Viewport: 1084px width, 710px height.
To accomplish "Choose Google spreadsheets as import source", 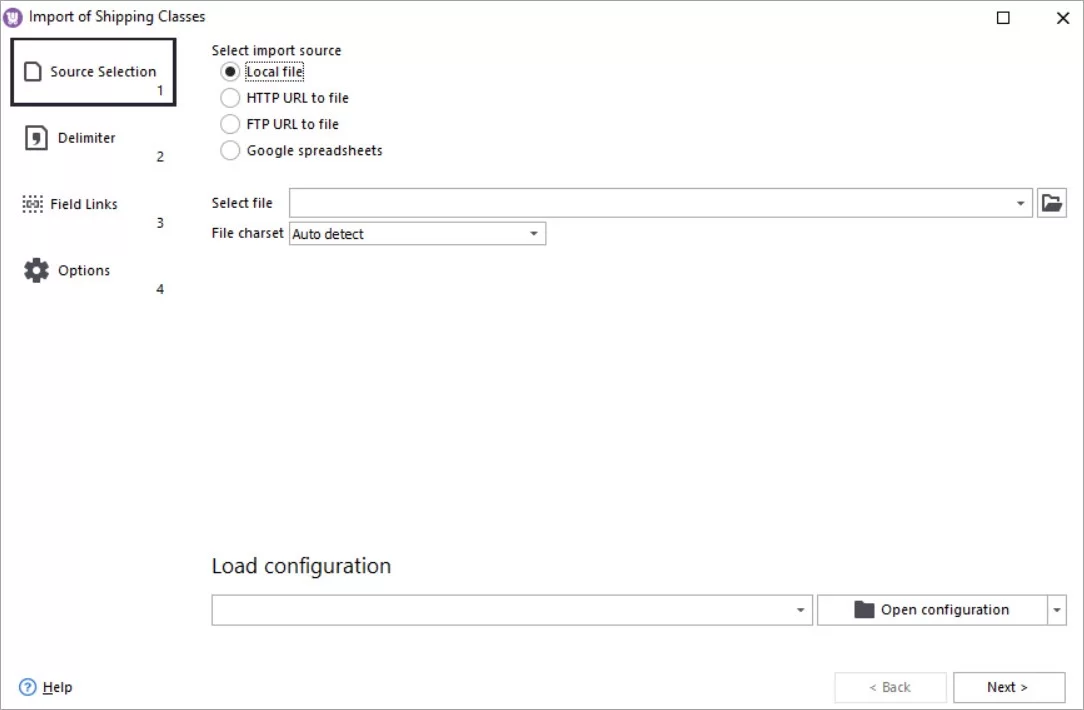I will [x=230, y=150].
